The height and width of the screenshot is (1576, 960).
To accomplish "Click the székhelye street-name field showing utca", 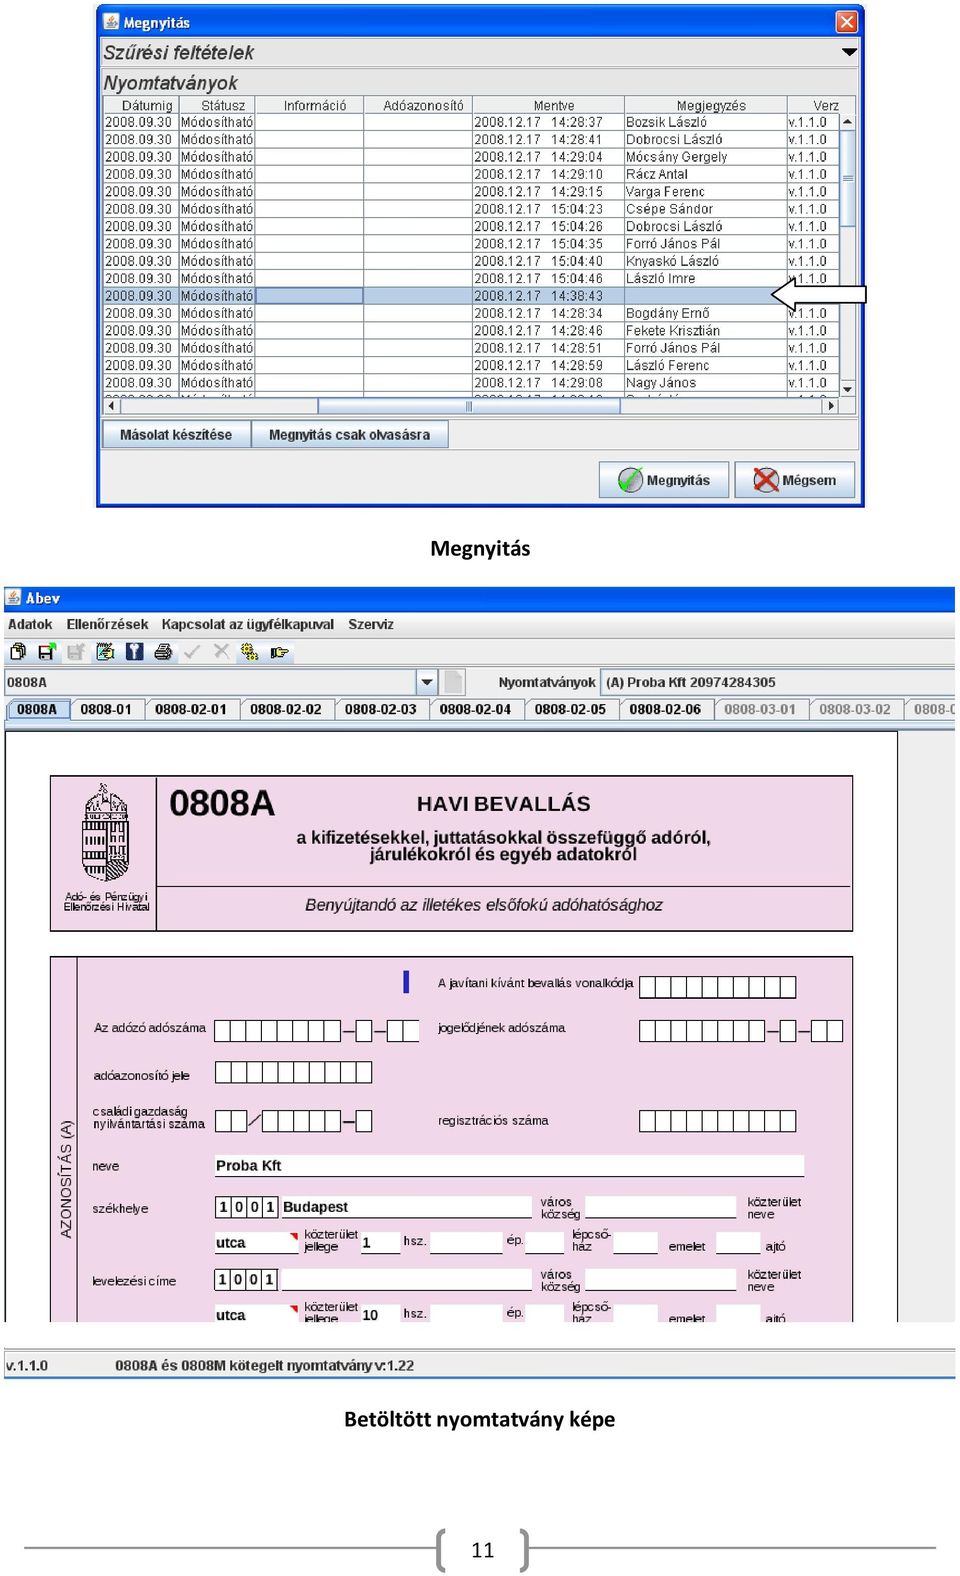I will pyautogui.click(x=256, y=1243).
